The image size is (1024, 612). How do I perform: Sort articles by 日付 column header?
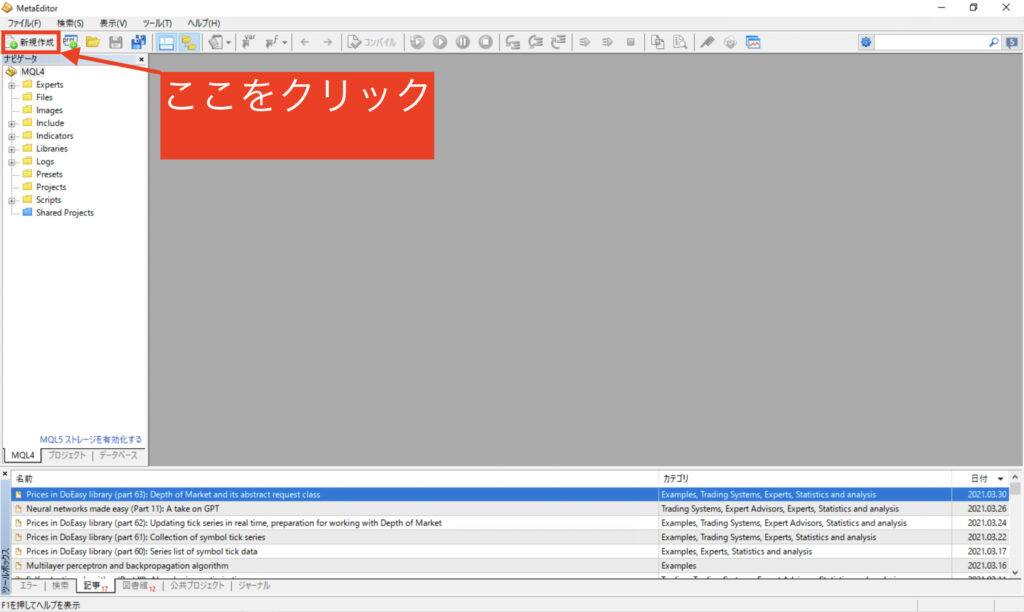pos(980,479)
